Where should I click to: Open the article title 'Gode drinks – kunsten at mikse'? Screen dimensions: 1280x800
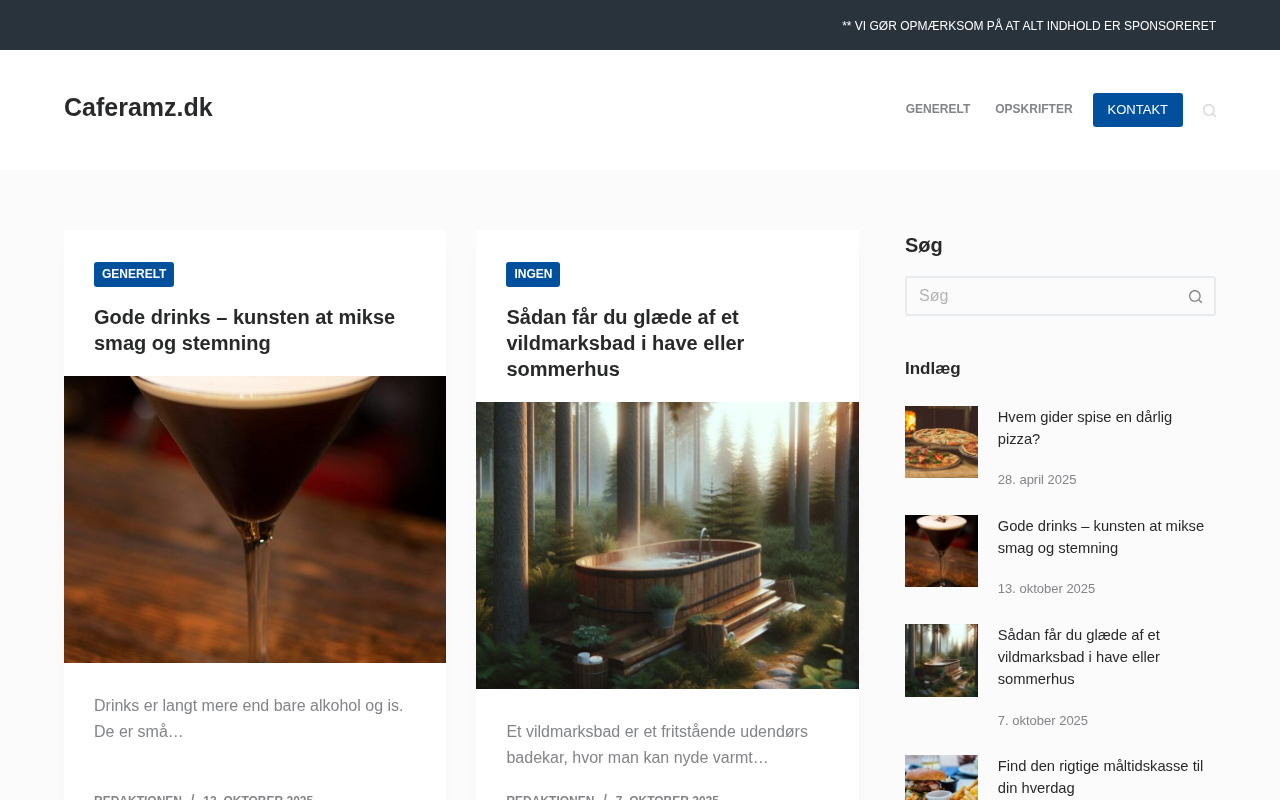(x=245, y=330)
